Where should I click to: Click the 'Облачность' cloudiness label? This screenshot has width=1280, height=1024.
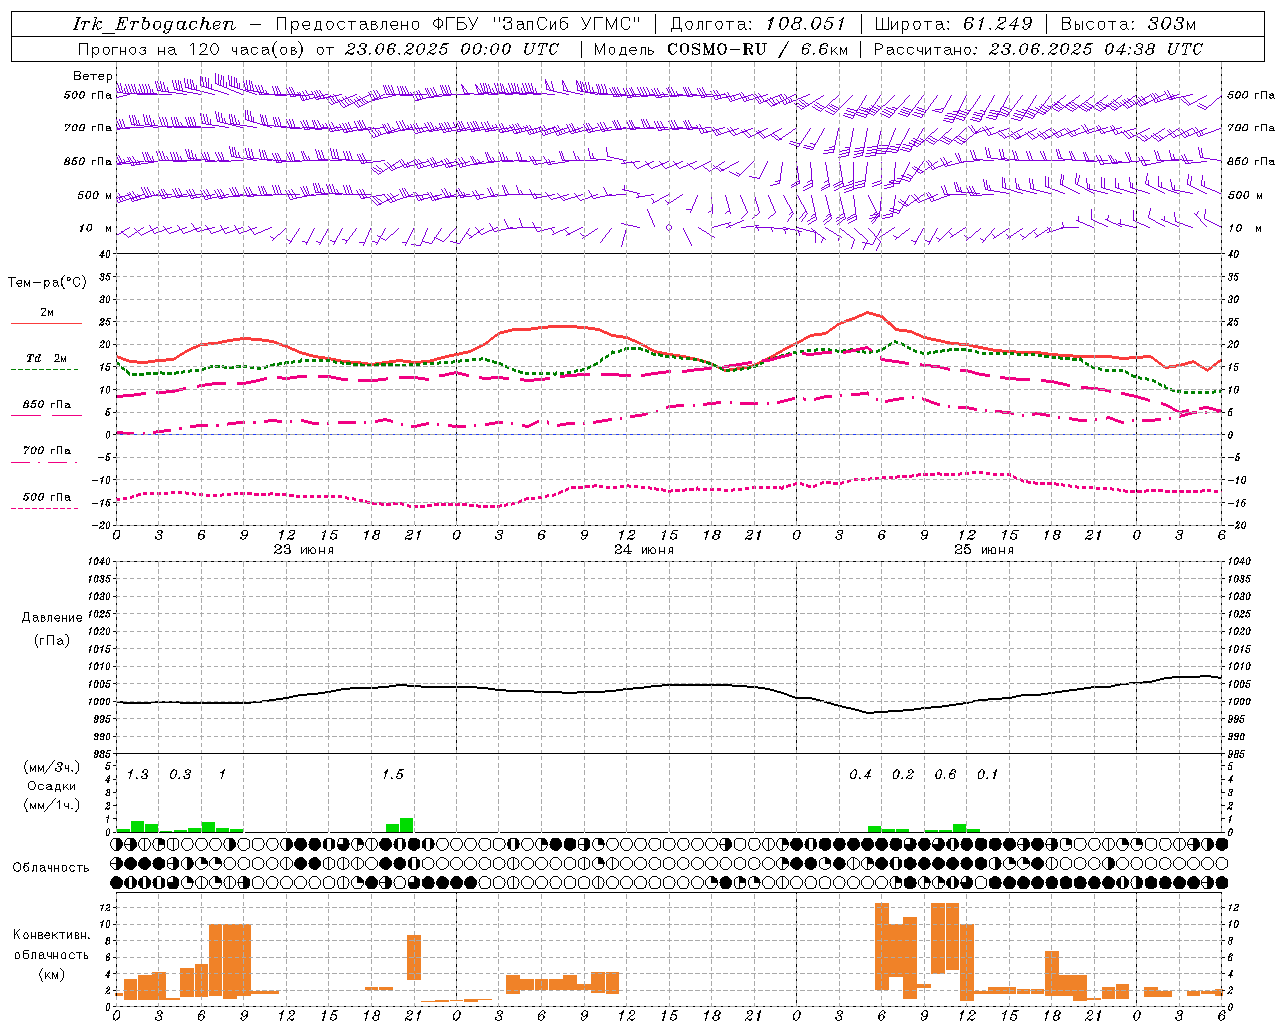51,868
